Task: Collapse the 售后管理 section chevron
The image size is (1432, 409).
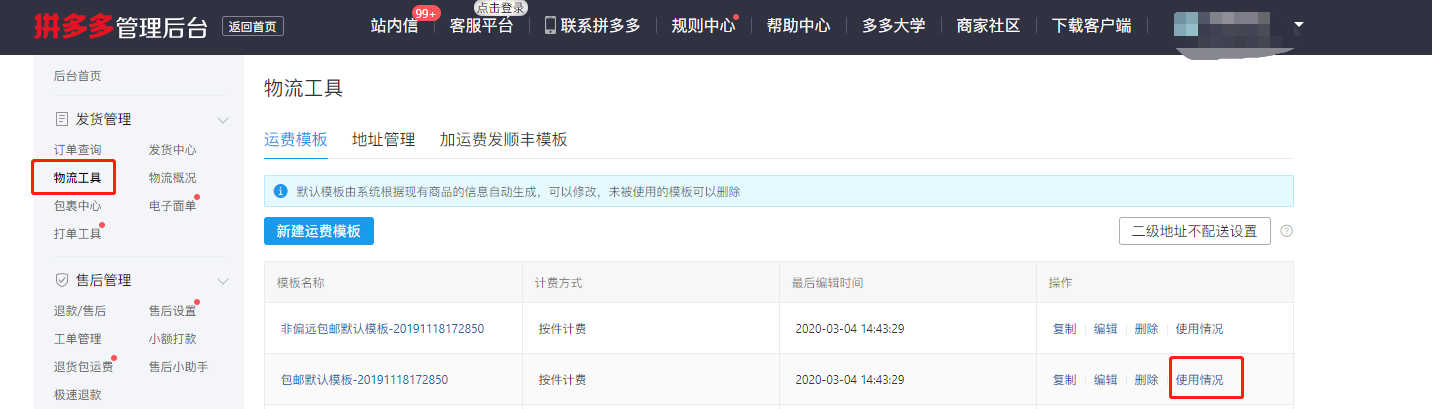Action: (x=223, y=280)
